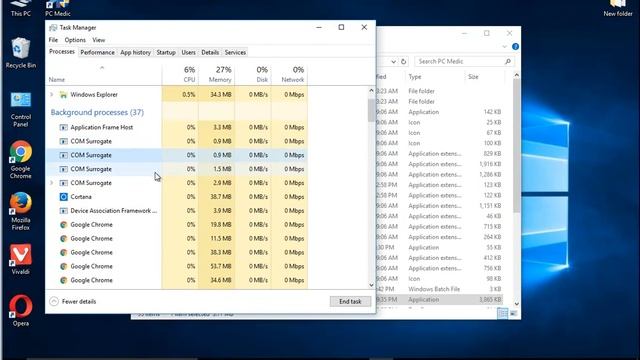The height and width of the screenshot is (360, 640).
Task: Select the Google Chrome 11.5 MB process
Action: coord(177,238)
